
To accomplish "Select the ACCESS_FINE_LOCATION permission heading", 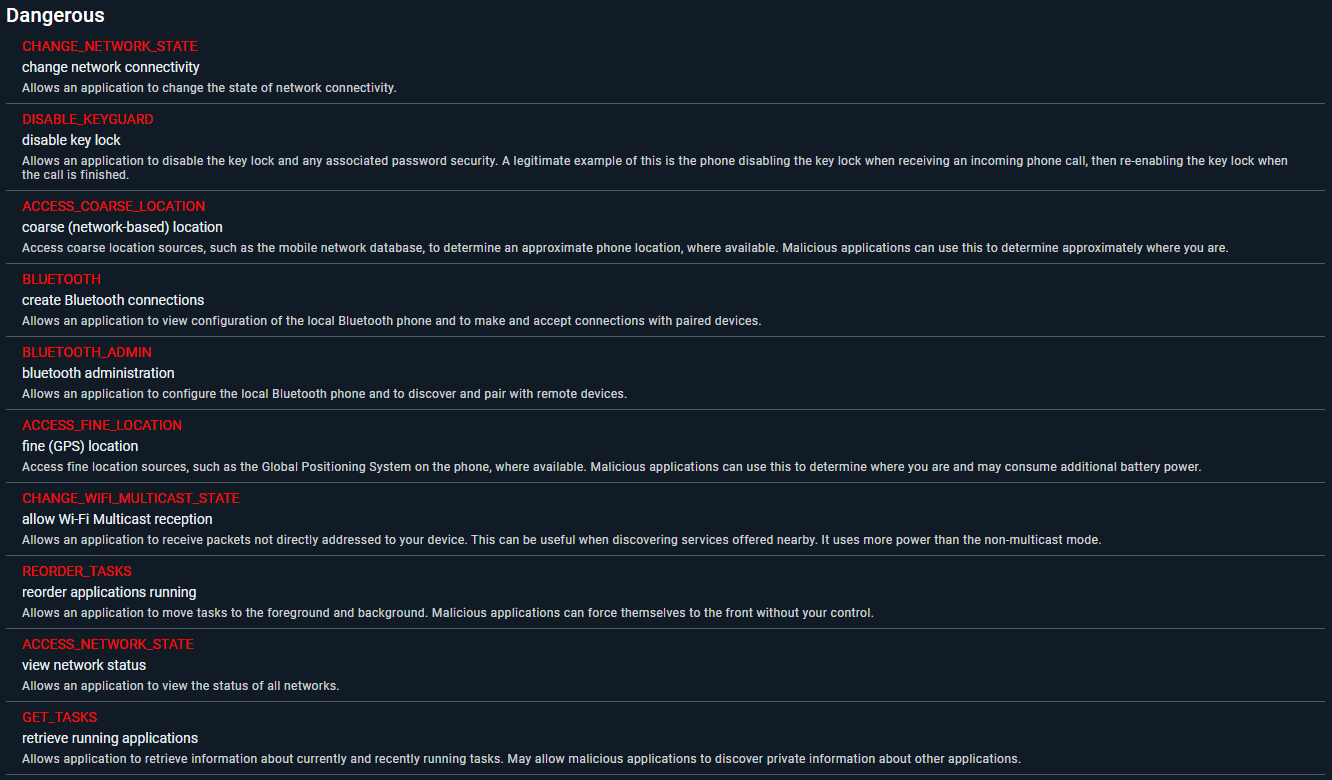I will 102,425.
